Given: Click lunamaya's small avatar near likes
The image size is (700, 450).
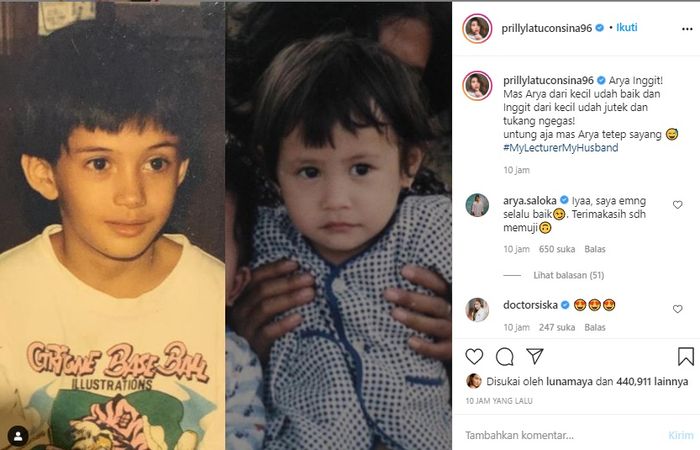Looking at the screenshot, I should 474,381.
